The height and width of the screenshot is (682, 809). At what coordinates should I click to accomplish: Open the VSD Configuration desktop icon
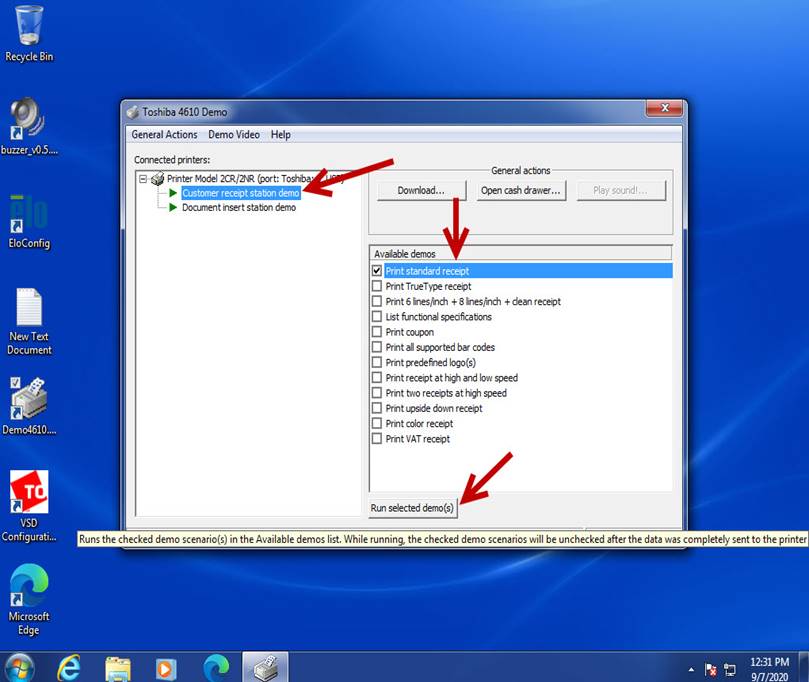[29, 493]
